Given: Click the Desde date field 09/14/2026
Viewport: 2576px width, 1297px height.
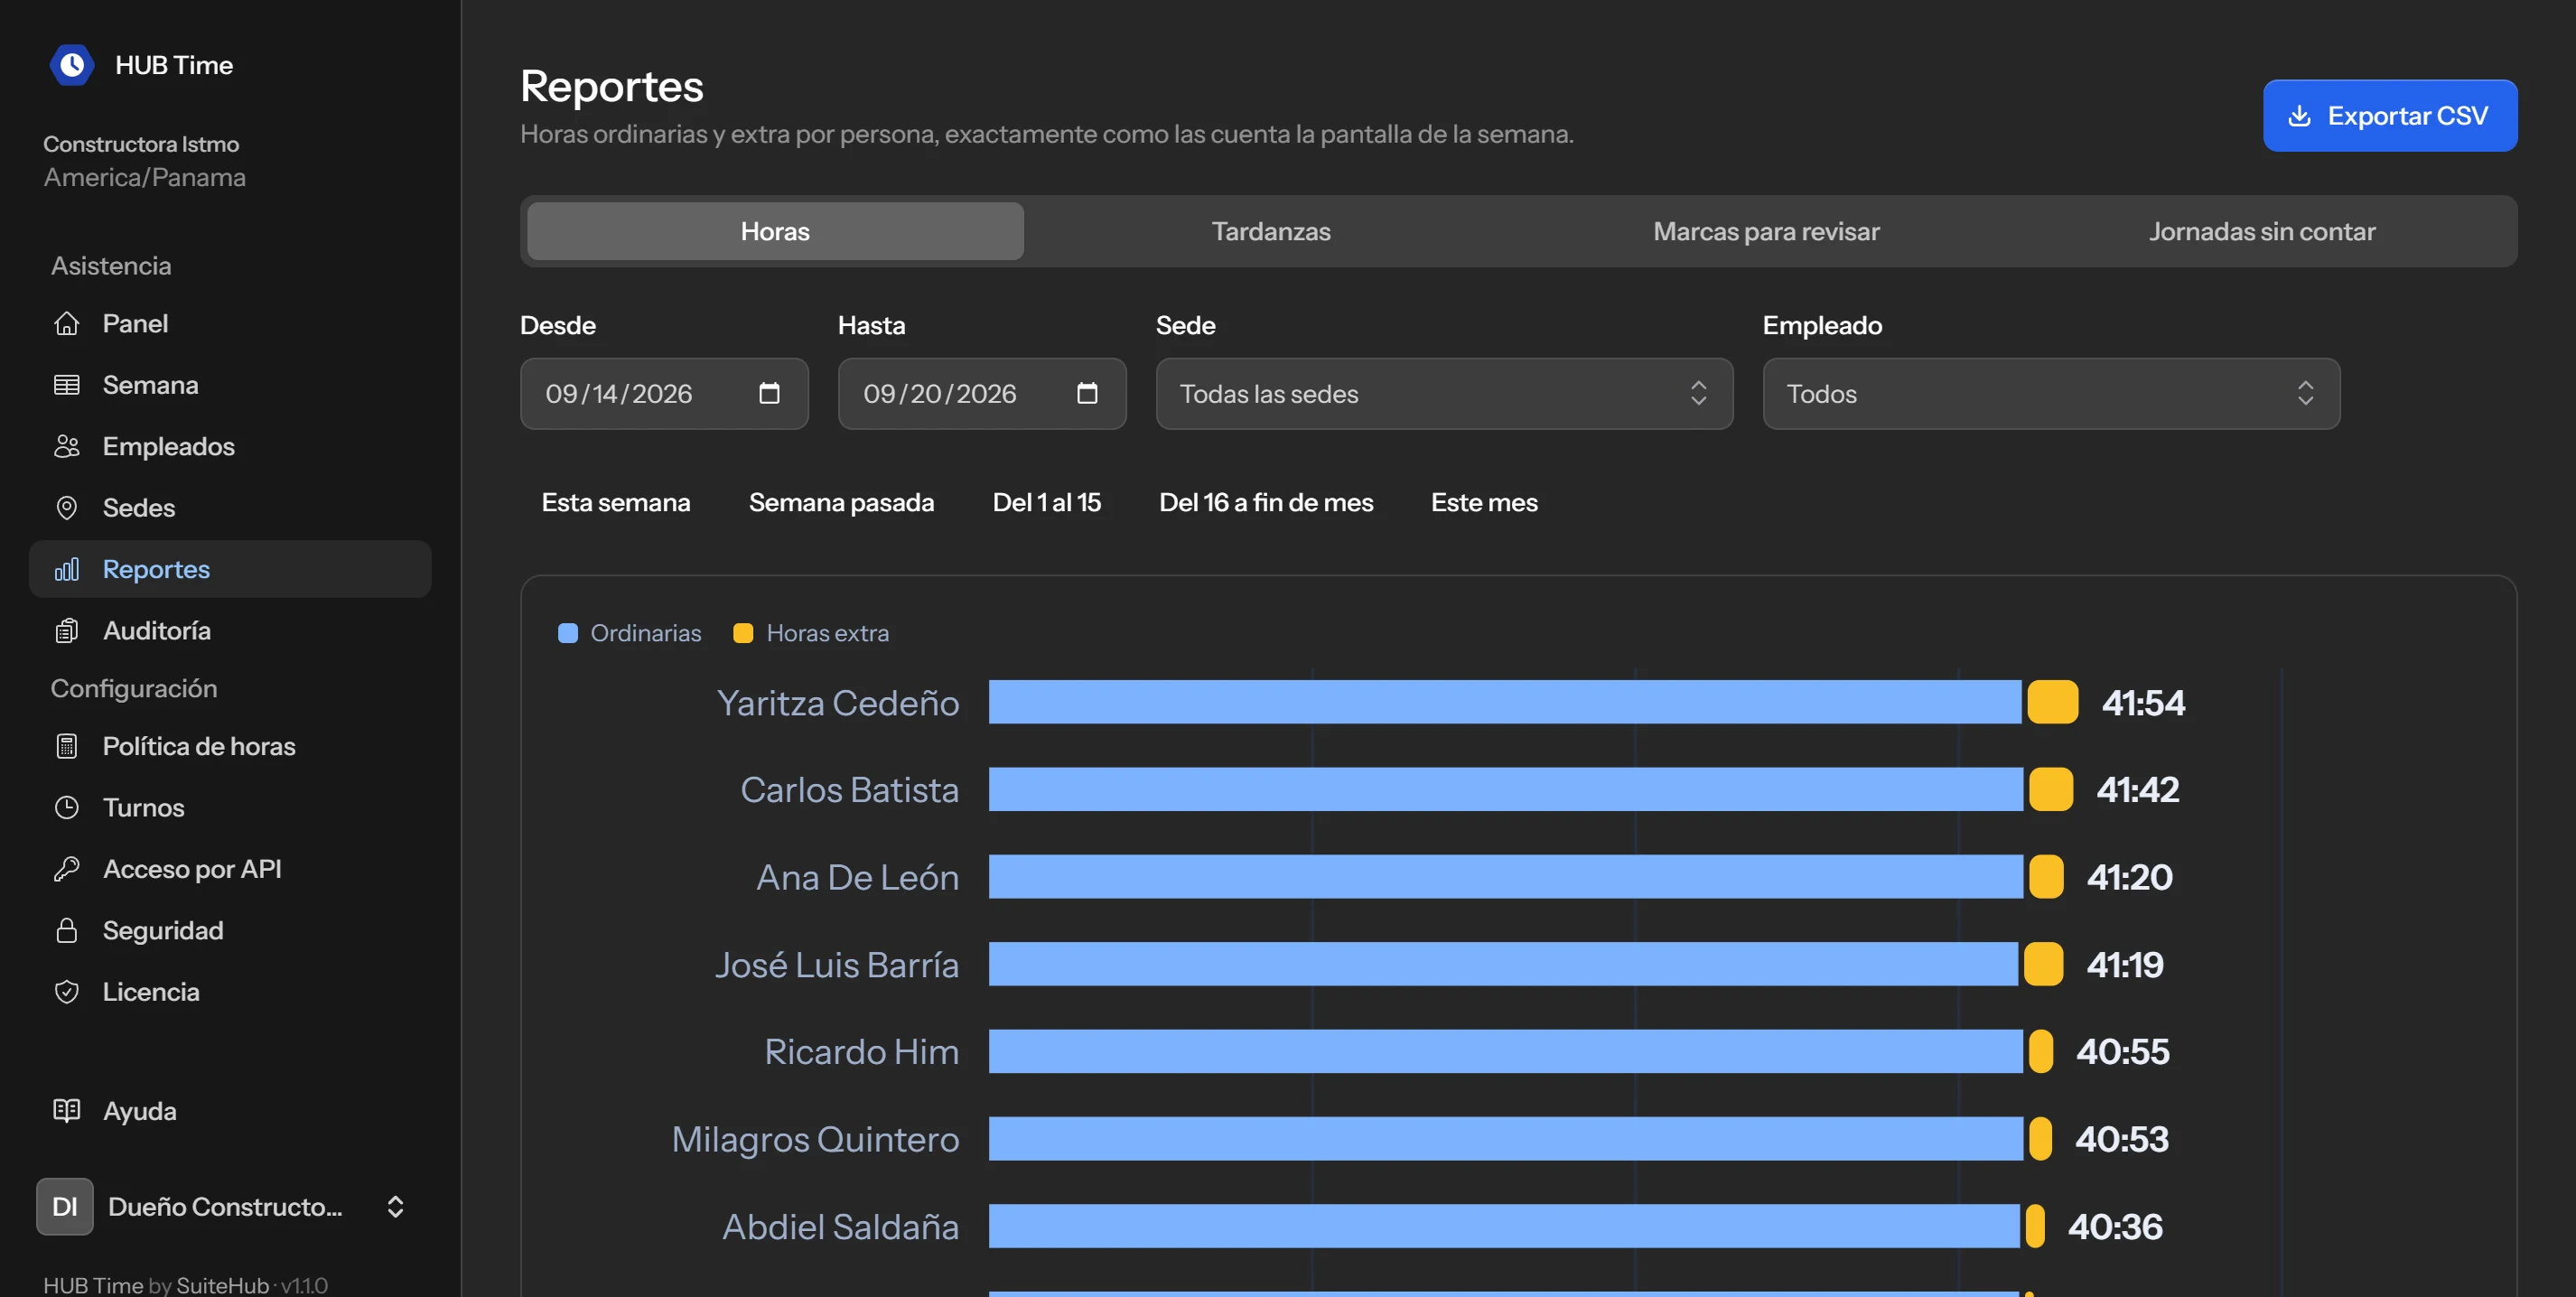Looking at the screenshot, I should click(x=664, y=394).
